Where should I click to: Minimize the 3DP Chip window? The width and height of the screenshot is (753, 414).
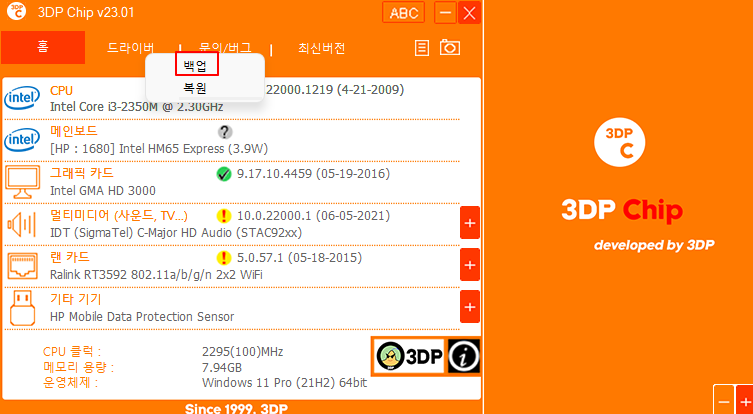pyautogui.click(x=446, y=13)
